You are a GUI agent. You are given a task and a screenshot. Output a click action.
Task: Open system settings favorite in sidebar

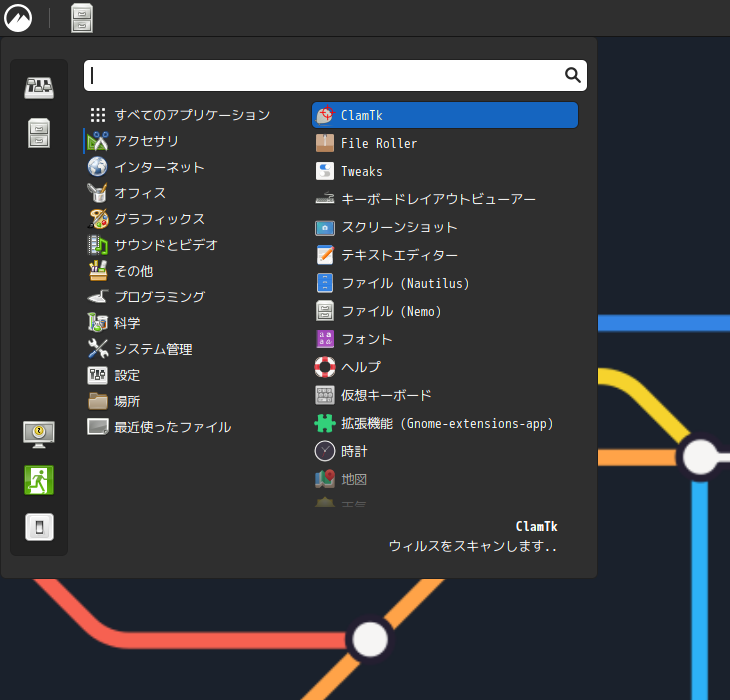click(x=39, y=88)
